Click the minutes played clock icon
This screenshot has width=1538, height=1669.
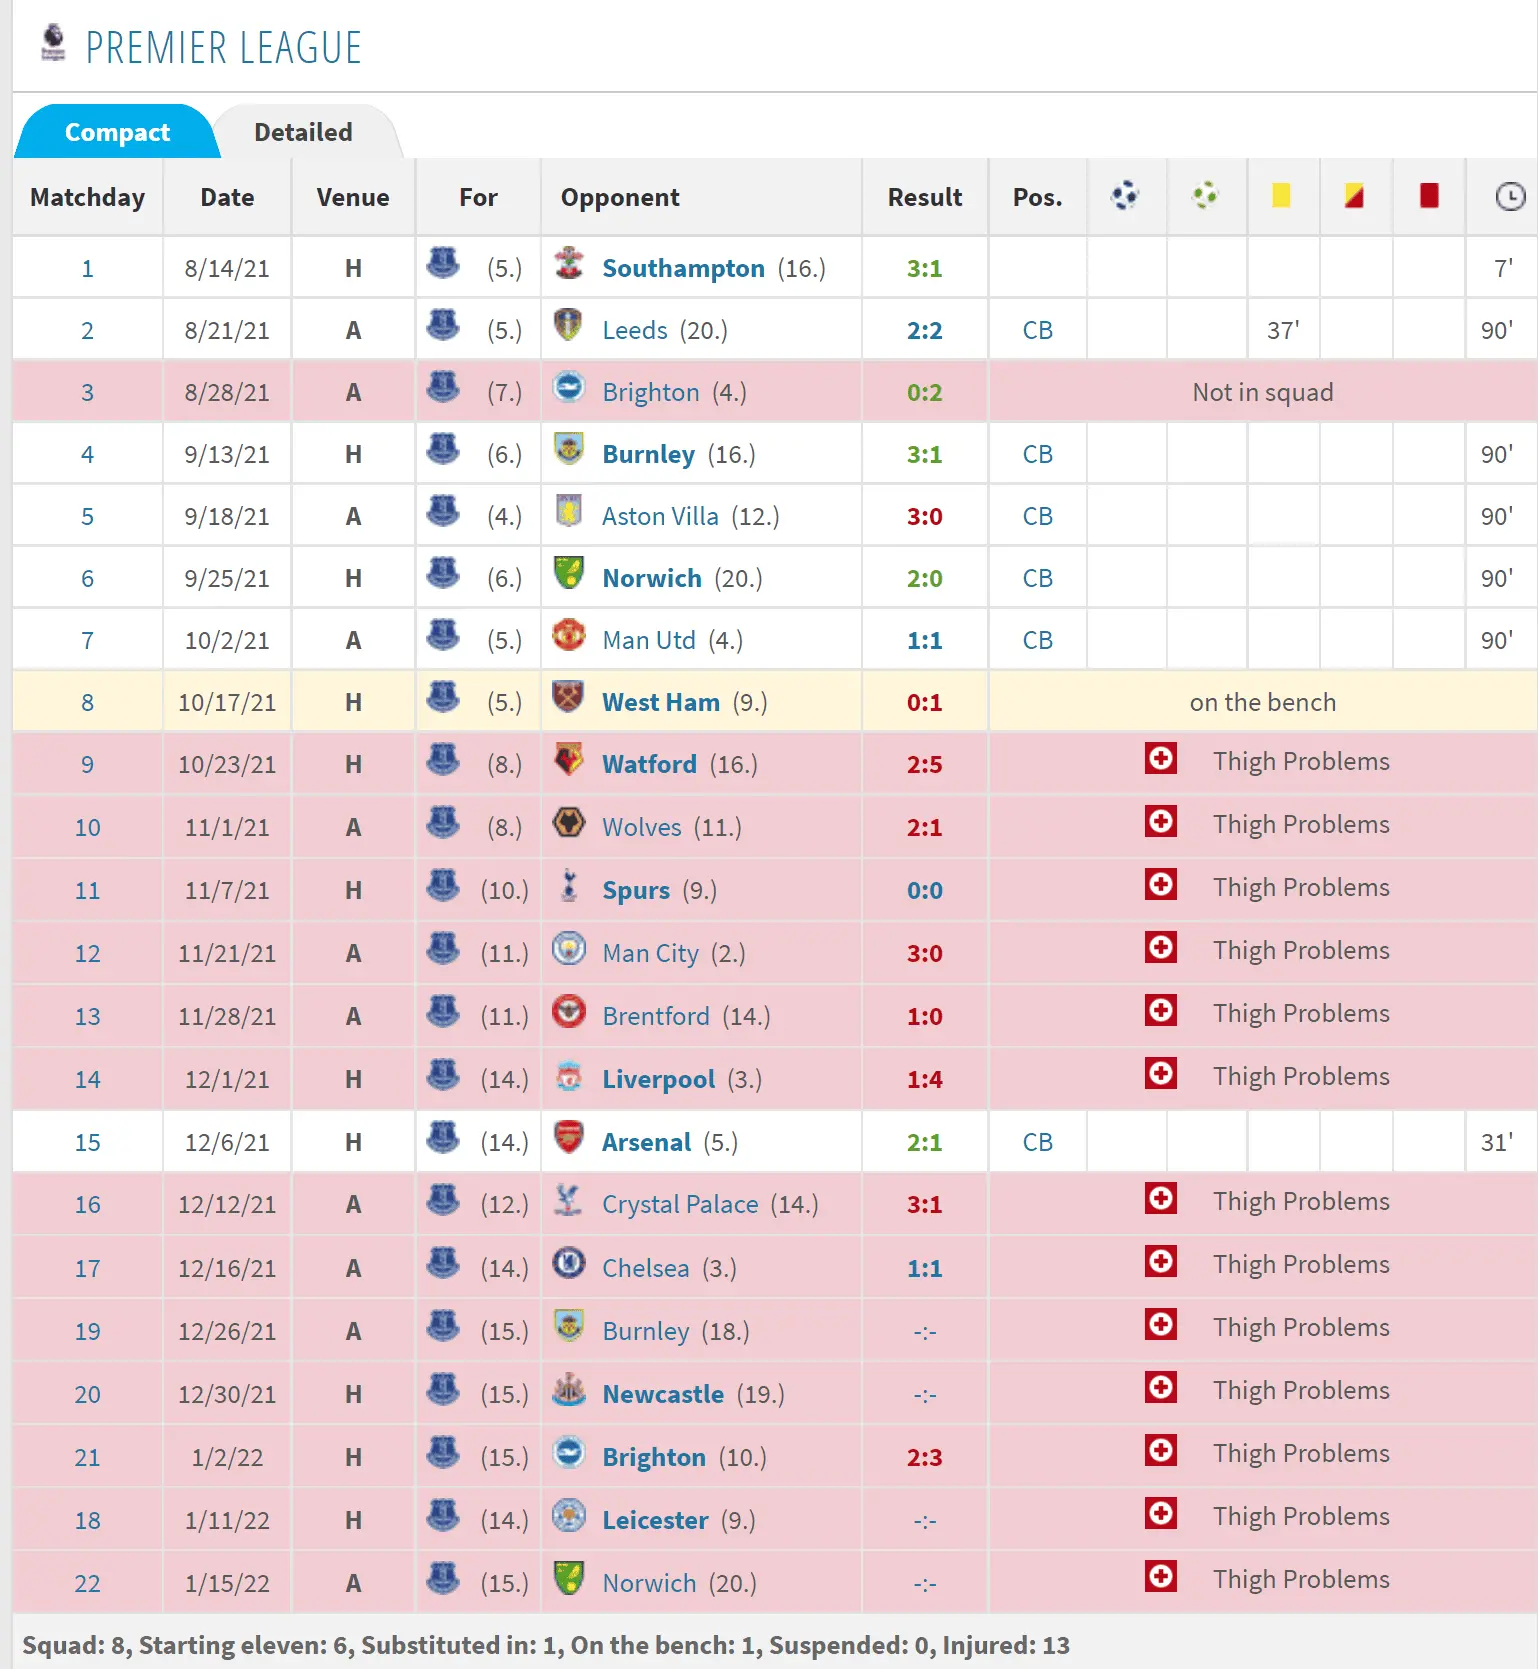[x=1509, y=197]
